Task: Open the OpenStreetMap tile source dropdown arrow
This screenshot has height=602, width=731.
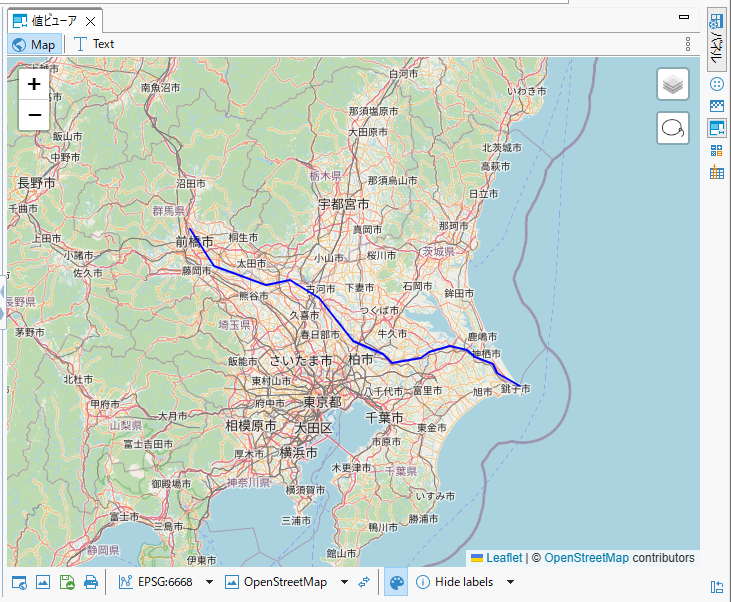Action: point(344,583)
